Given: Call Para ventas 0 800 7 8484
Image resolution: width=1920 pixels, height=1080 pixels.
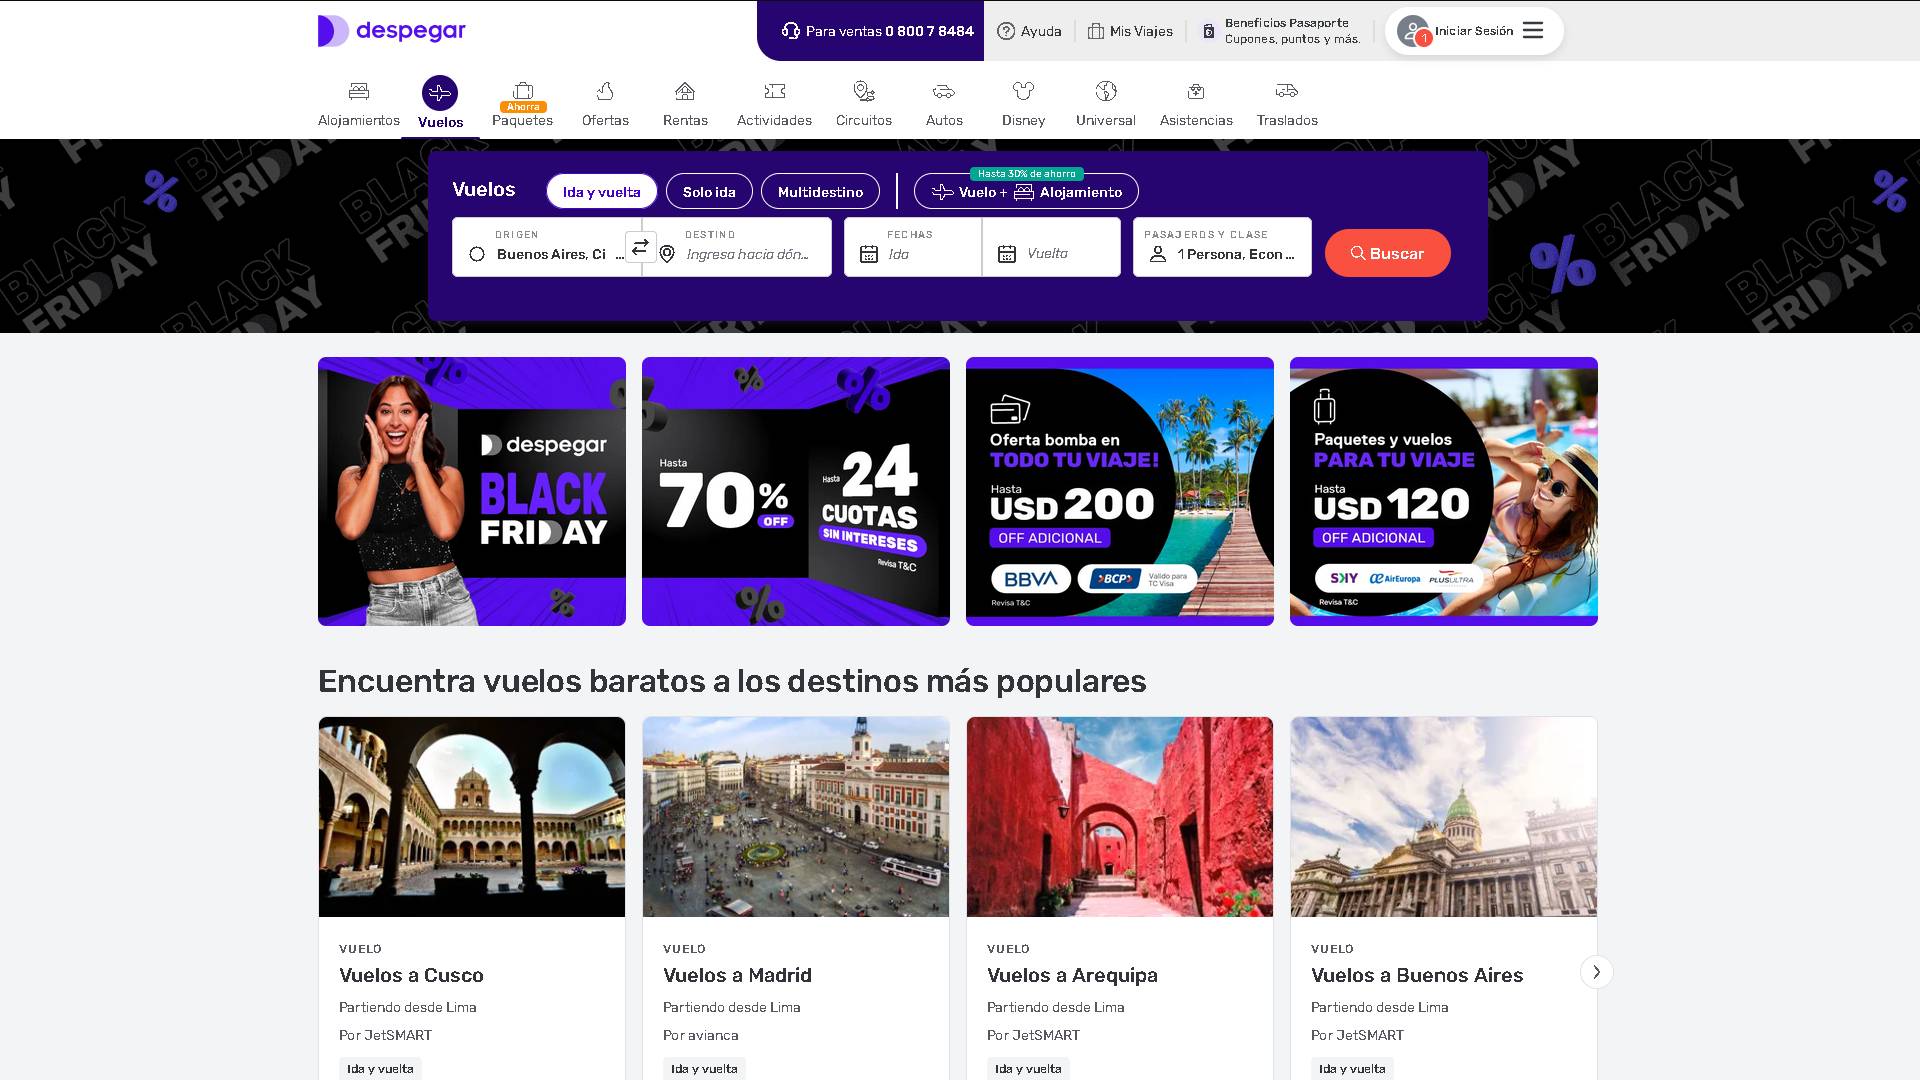Looking at the screenshot, I should pyautogui.click(x=877, y=31).
